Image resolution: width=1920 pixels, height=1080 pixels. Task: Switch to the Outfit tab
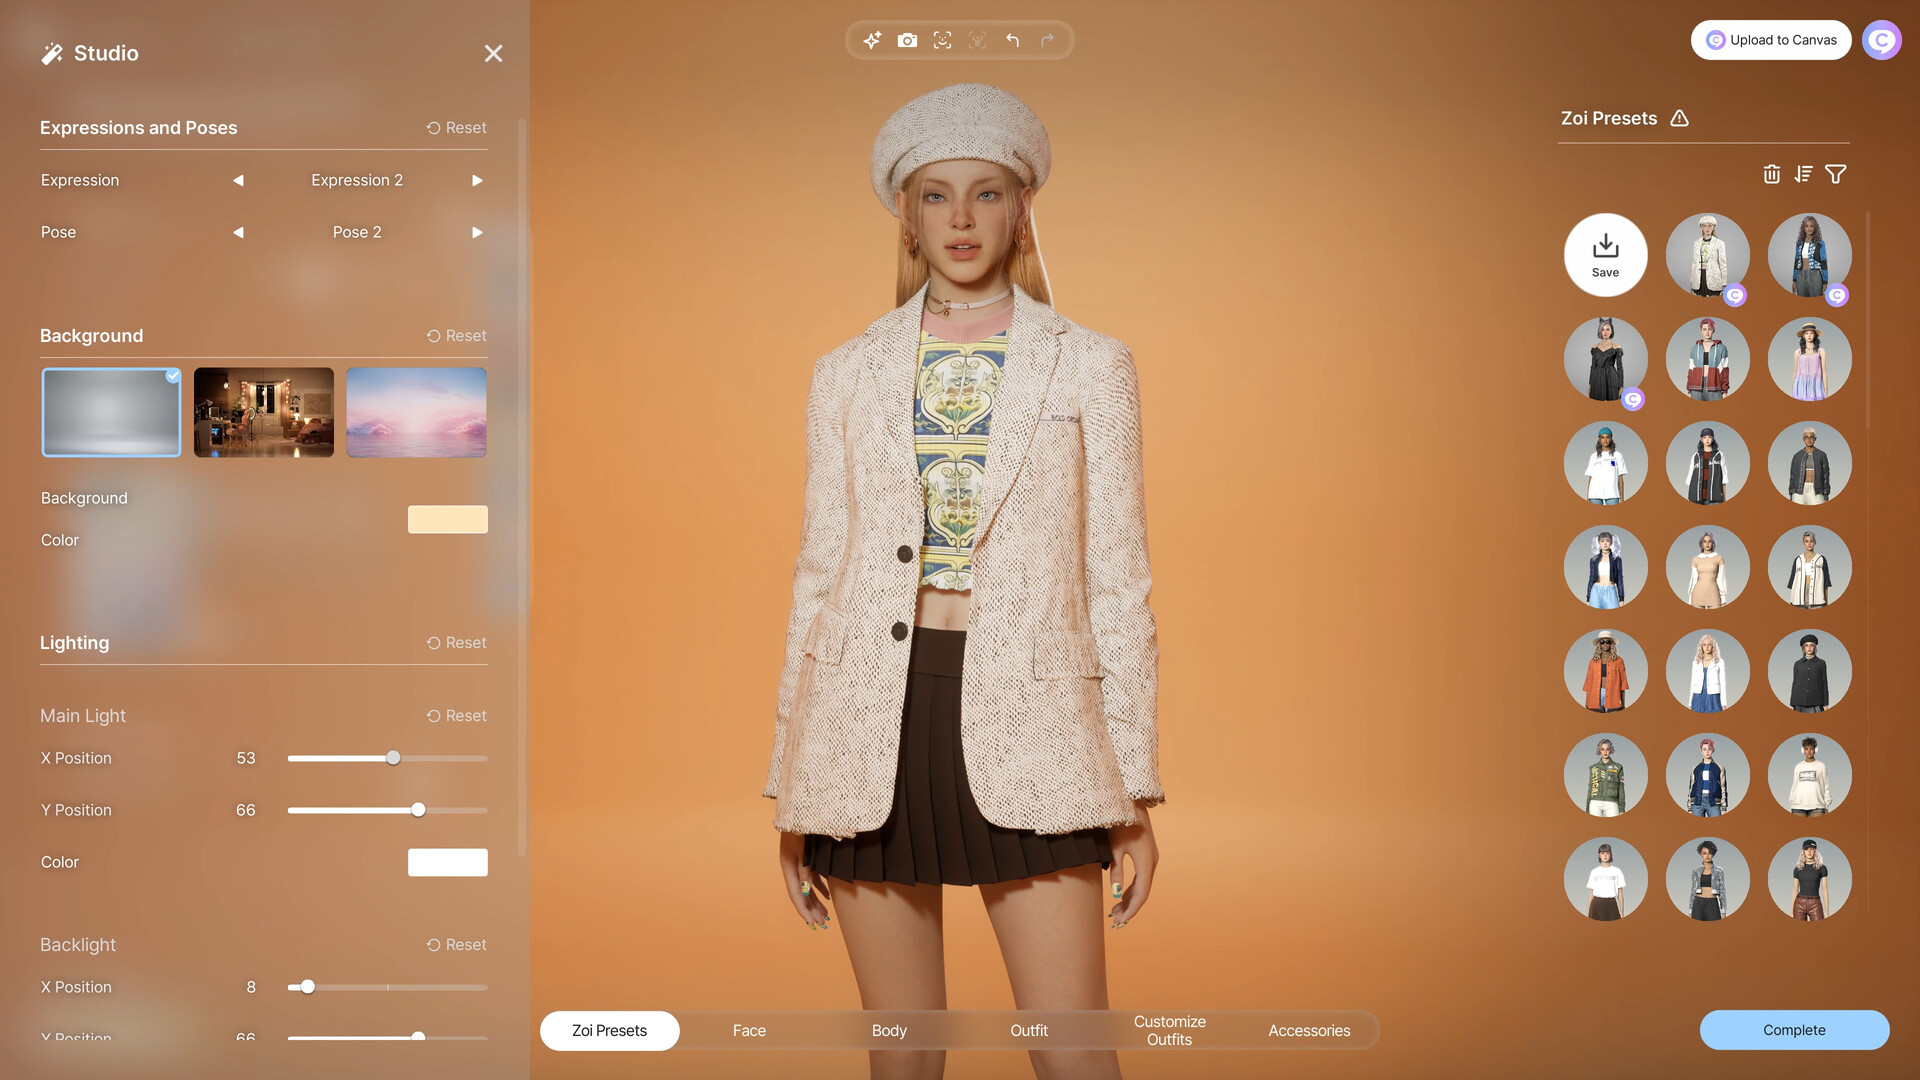(x=1029, y=1031)
